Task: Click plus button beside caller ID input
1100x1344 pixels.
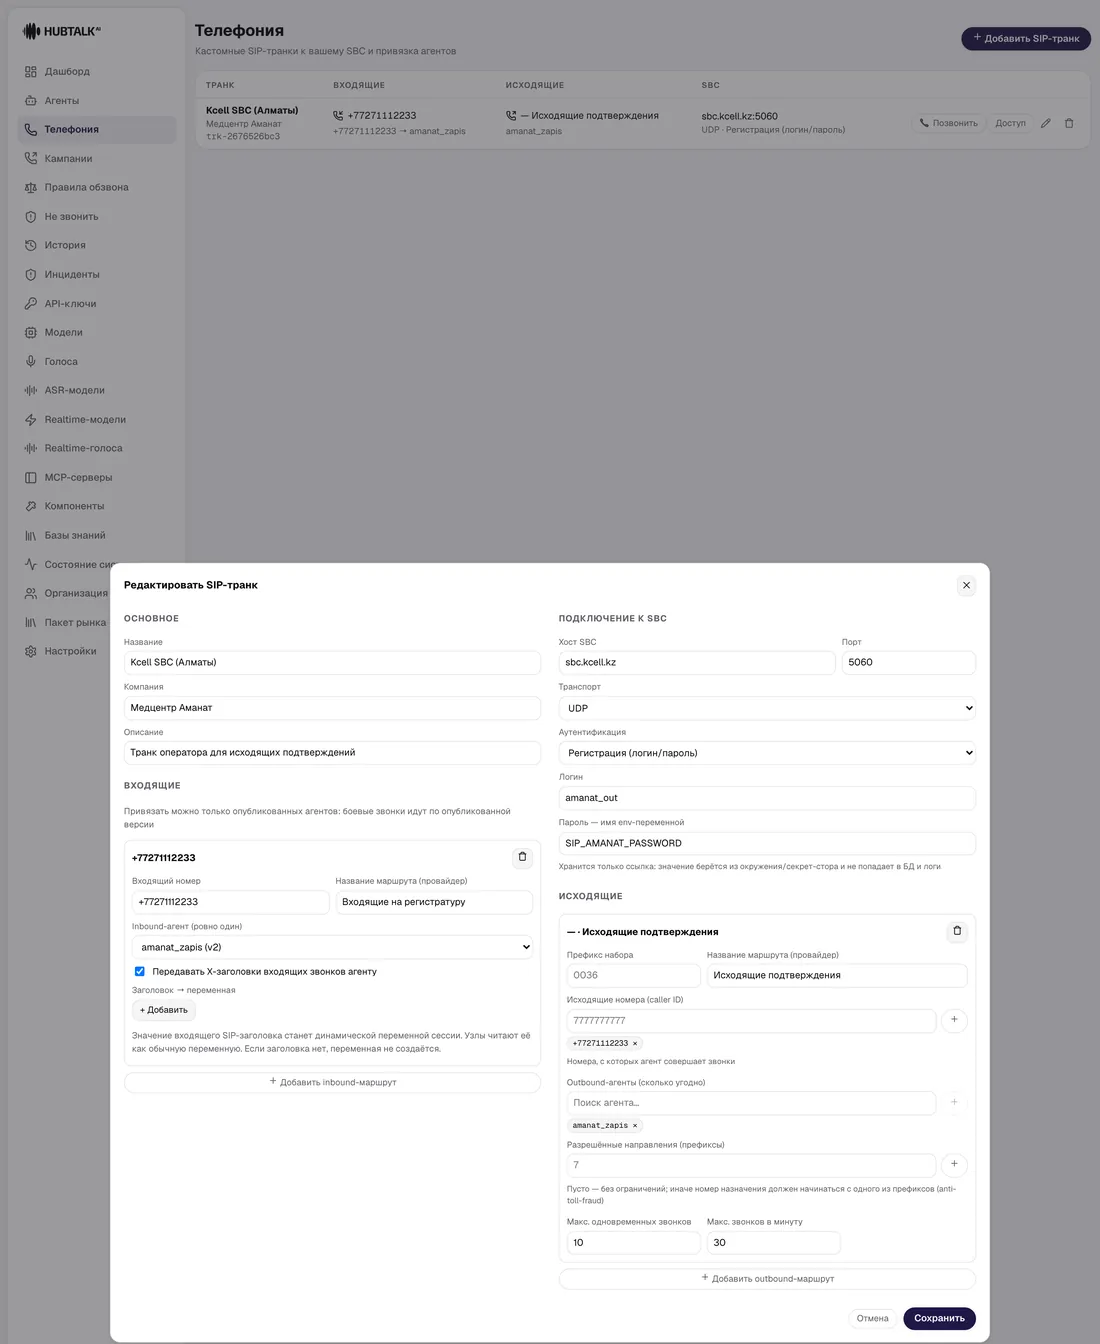Action: [x=954, y=1021]
